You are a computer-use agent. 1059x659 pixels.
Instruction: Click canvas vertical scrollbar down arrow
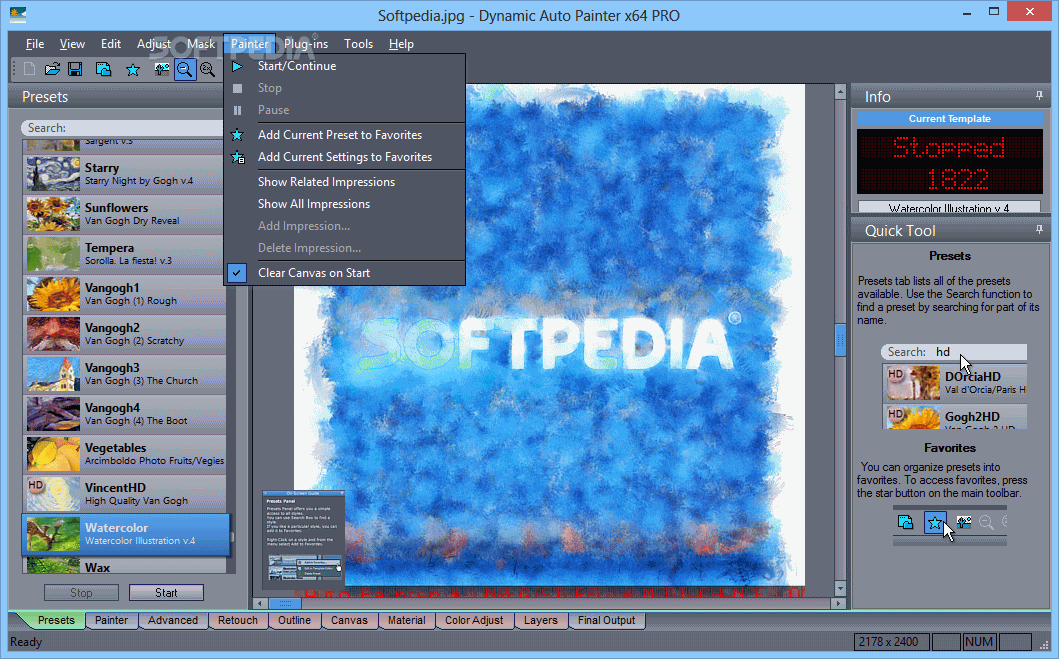(x=840, y=588)
